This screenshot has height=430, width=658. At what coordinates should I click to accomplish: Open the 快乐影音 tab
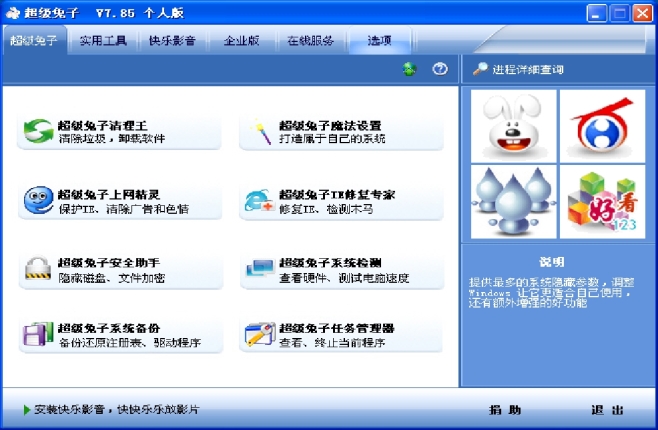coord(172,40)
